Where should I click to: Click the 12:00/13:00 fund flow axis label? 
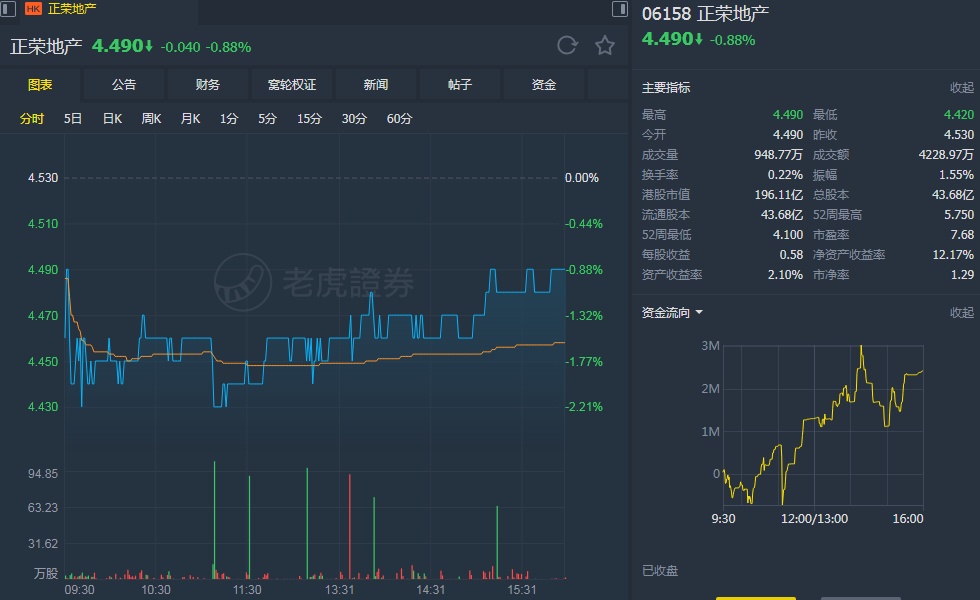click(814, 519)
